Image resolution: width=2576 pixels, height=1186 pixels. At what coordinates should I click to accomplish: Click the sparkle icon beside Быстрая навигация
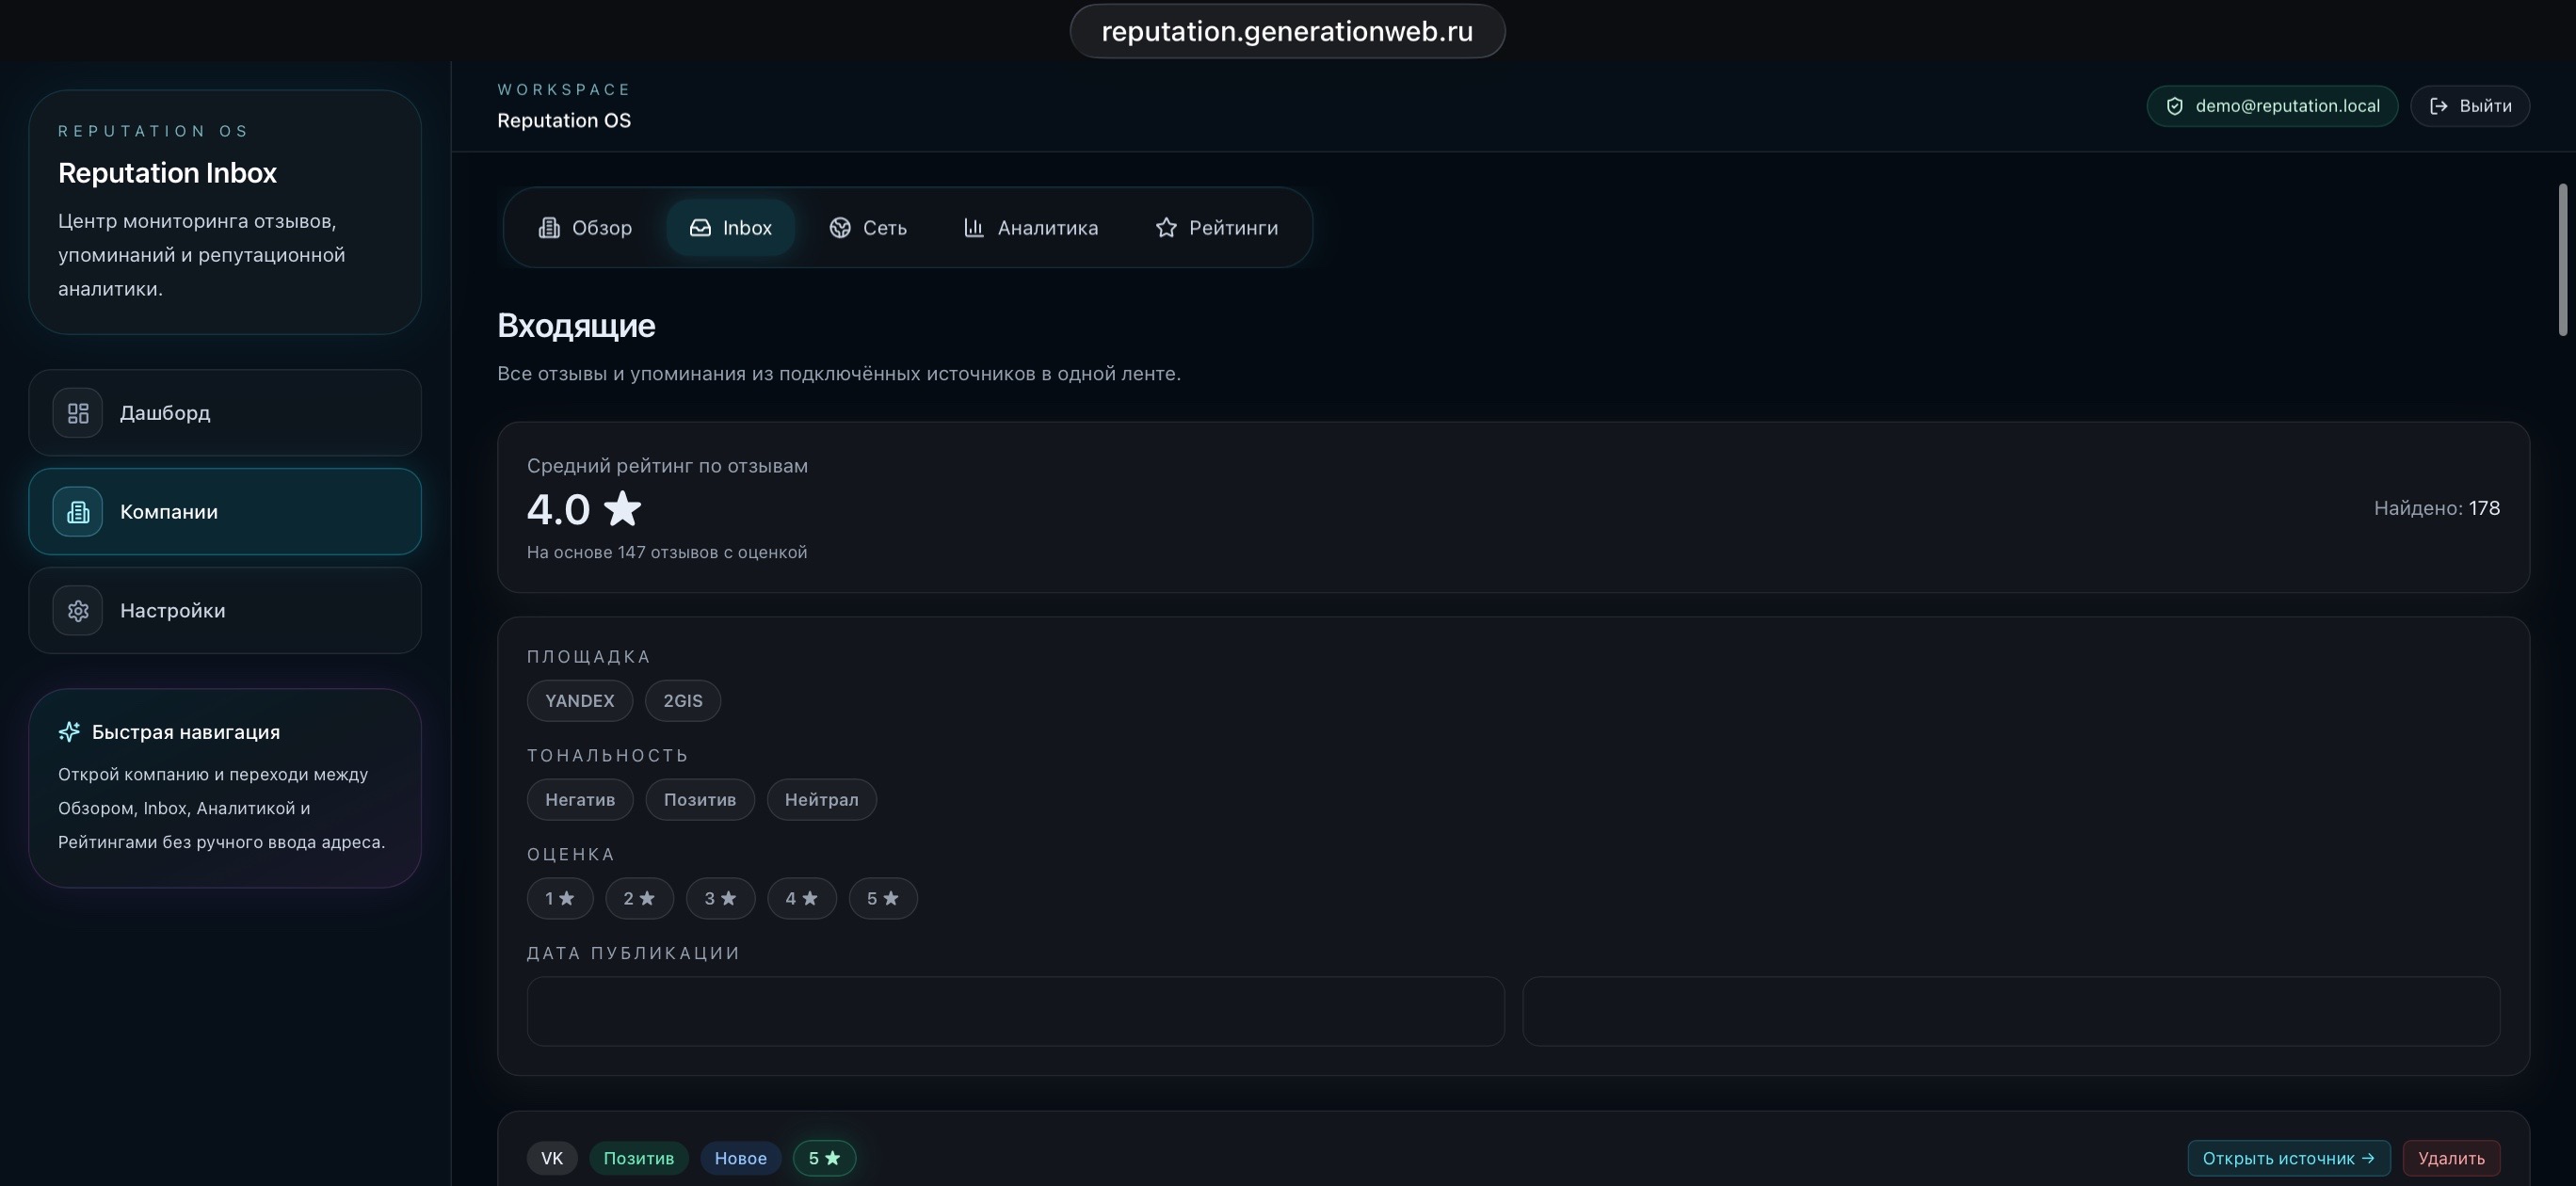click(x=69, y=732)
